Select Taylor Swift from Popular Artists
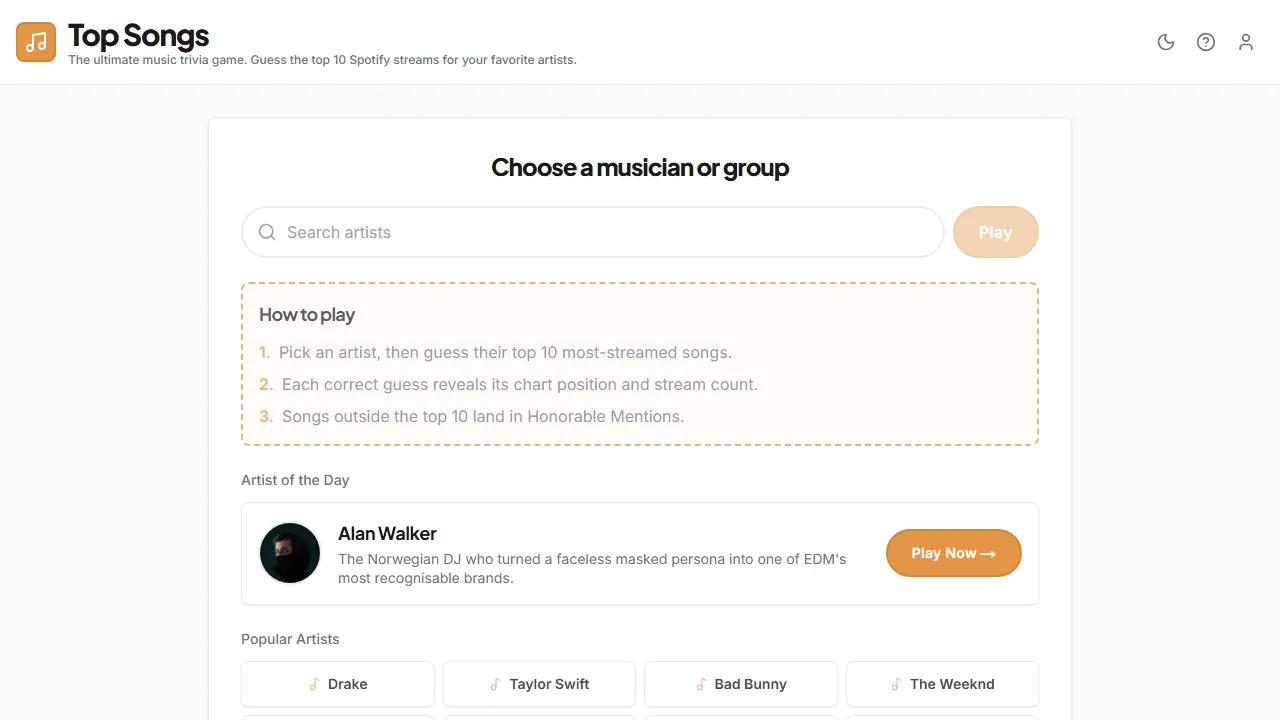This screenshot has height=720, width=1280. click(539, 684)
